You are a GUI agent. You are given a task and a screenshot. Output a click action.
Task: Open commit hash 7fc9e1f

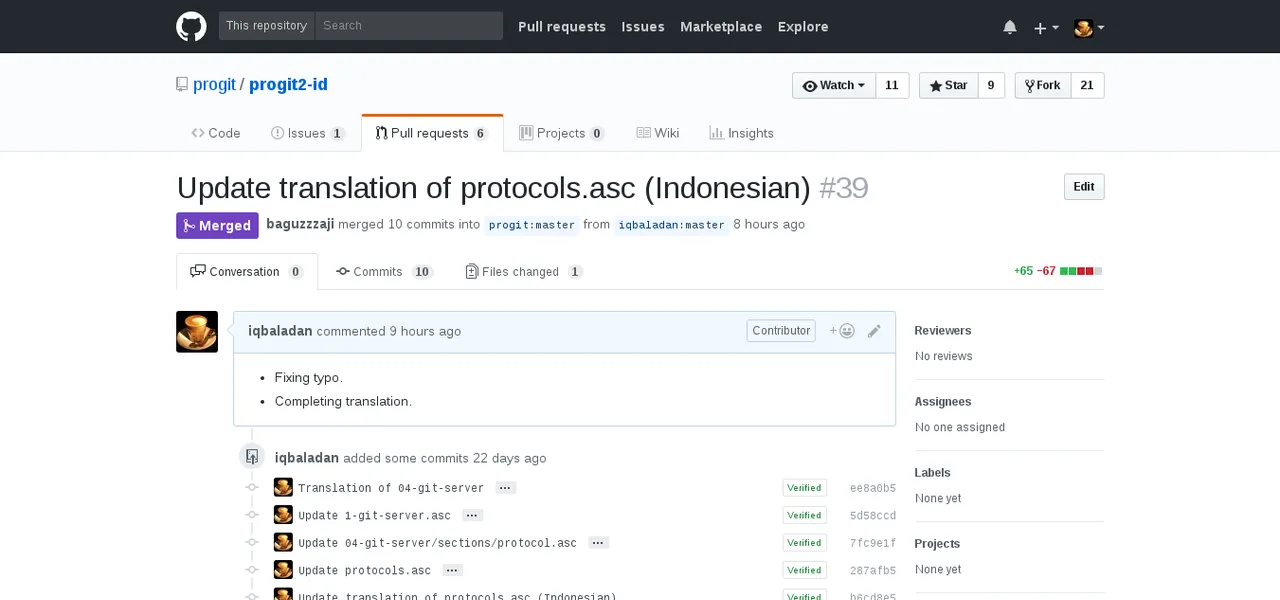pos(873,543)
